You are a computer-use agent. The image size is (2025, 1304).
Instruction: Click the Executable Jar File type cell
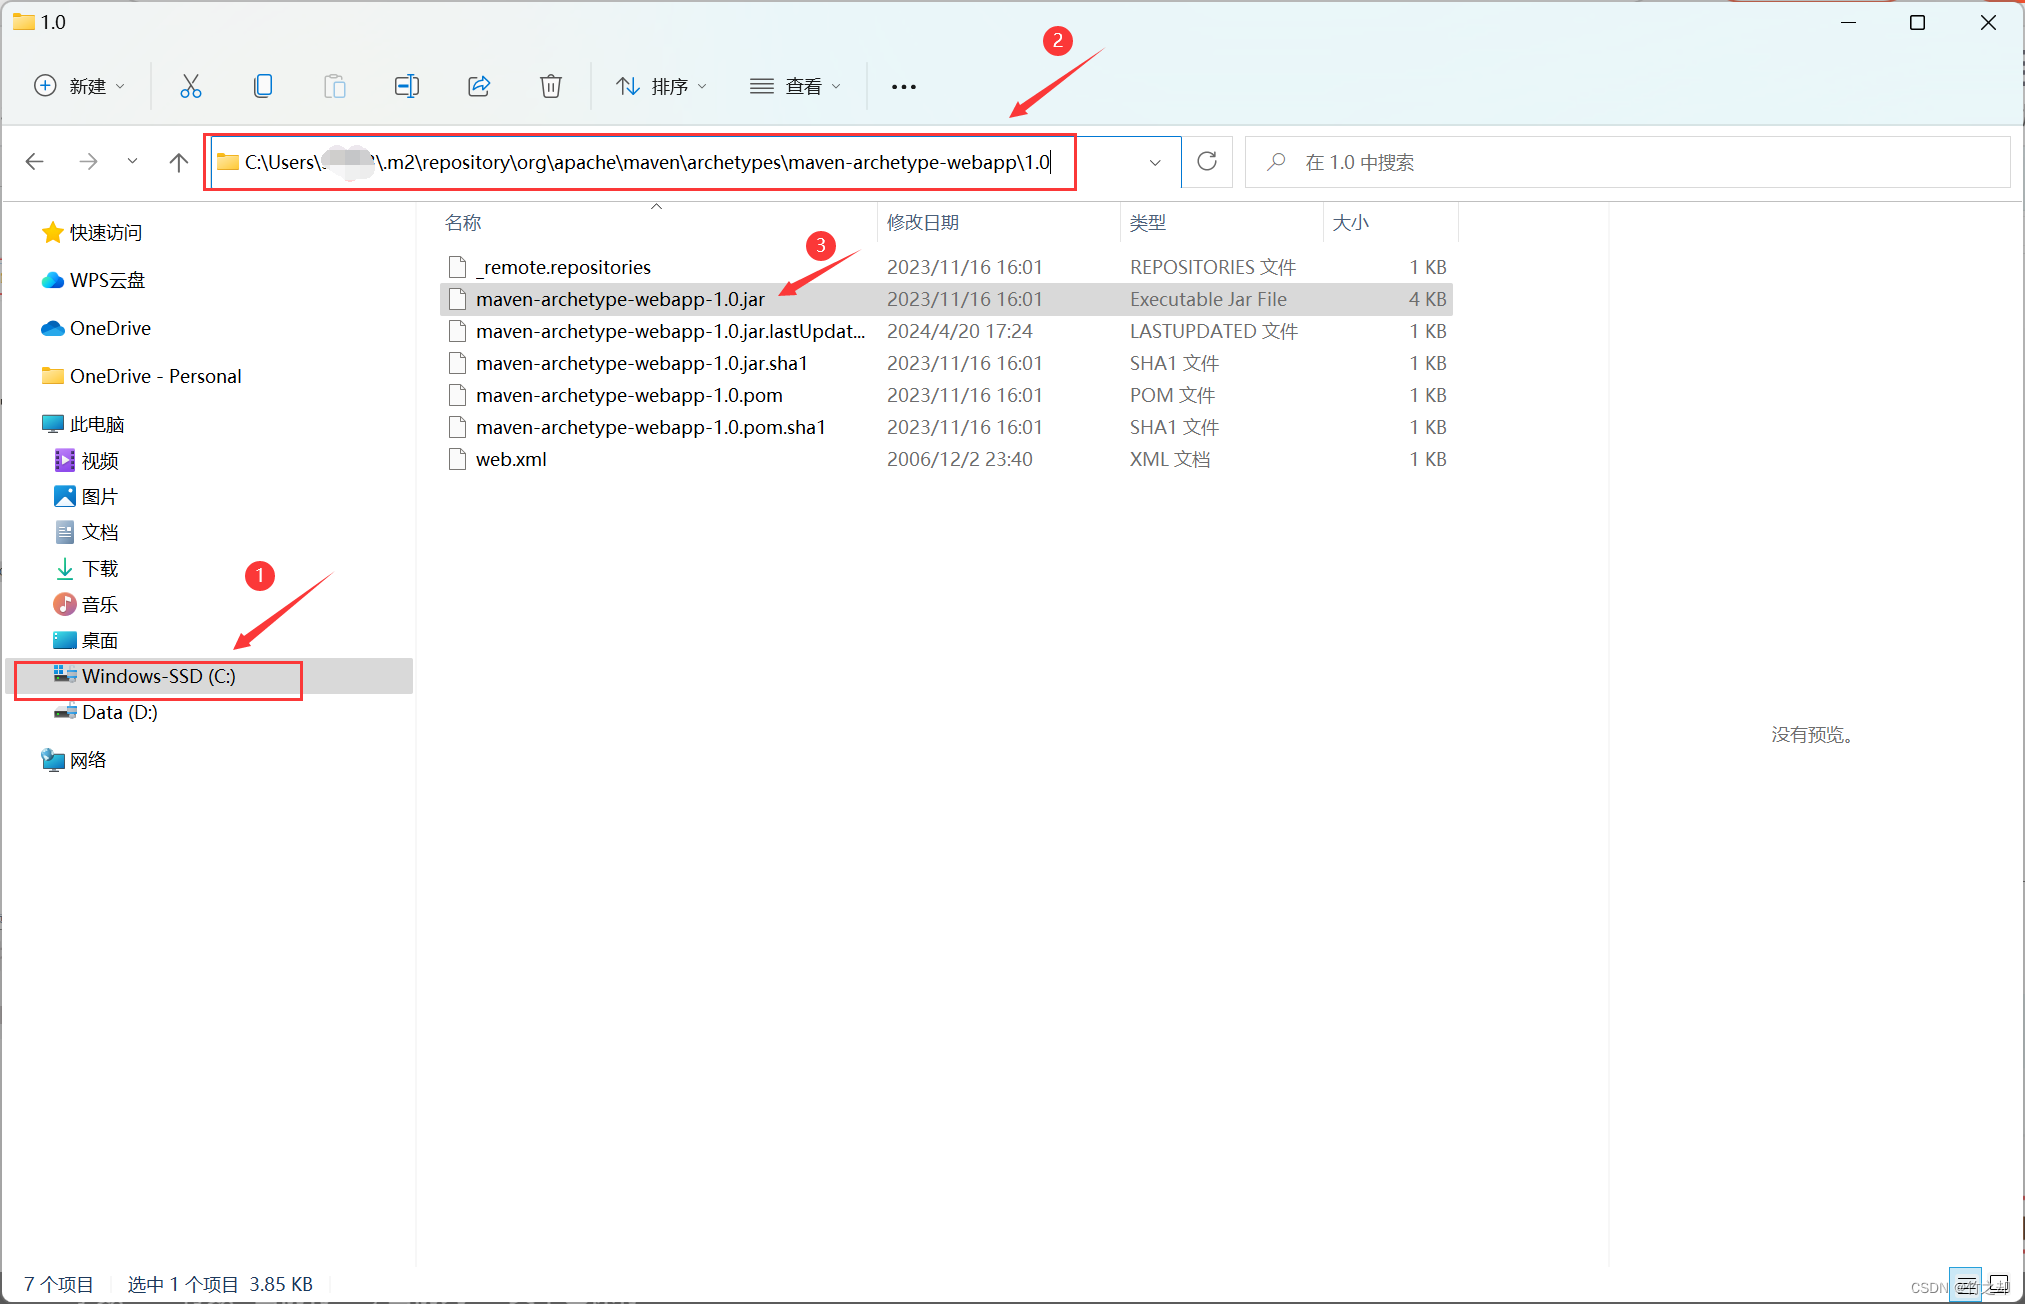coord(1208,299)
